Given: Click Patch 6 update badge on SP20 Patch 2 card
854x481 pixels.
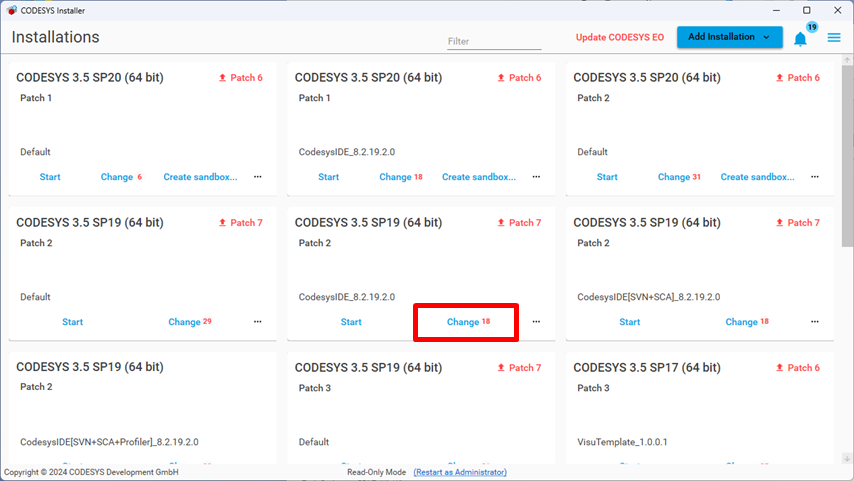Looking at the screenshot, I should coord(798,77).
